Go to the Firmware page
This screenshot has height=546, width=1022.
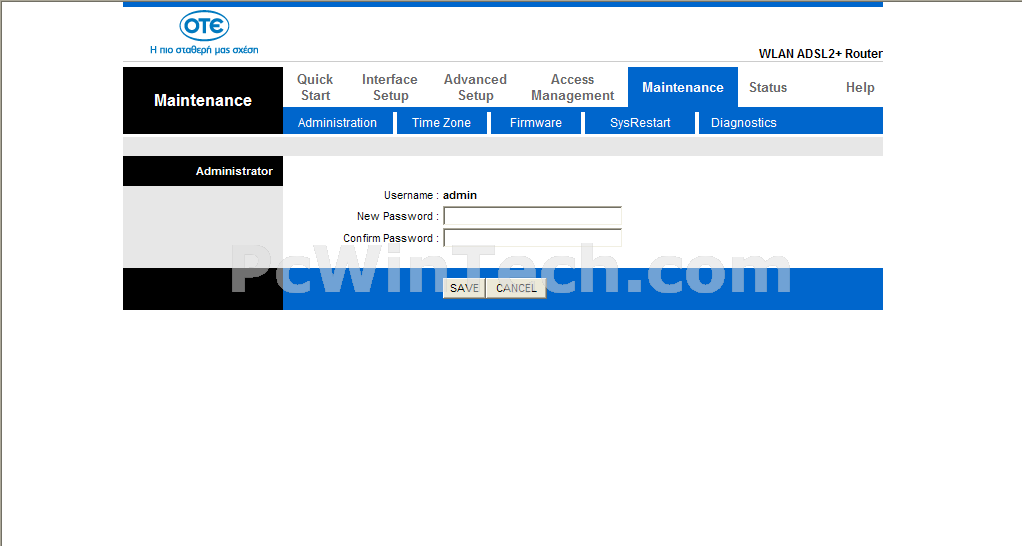(x=535, y=123)
